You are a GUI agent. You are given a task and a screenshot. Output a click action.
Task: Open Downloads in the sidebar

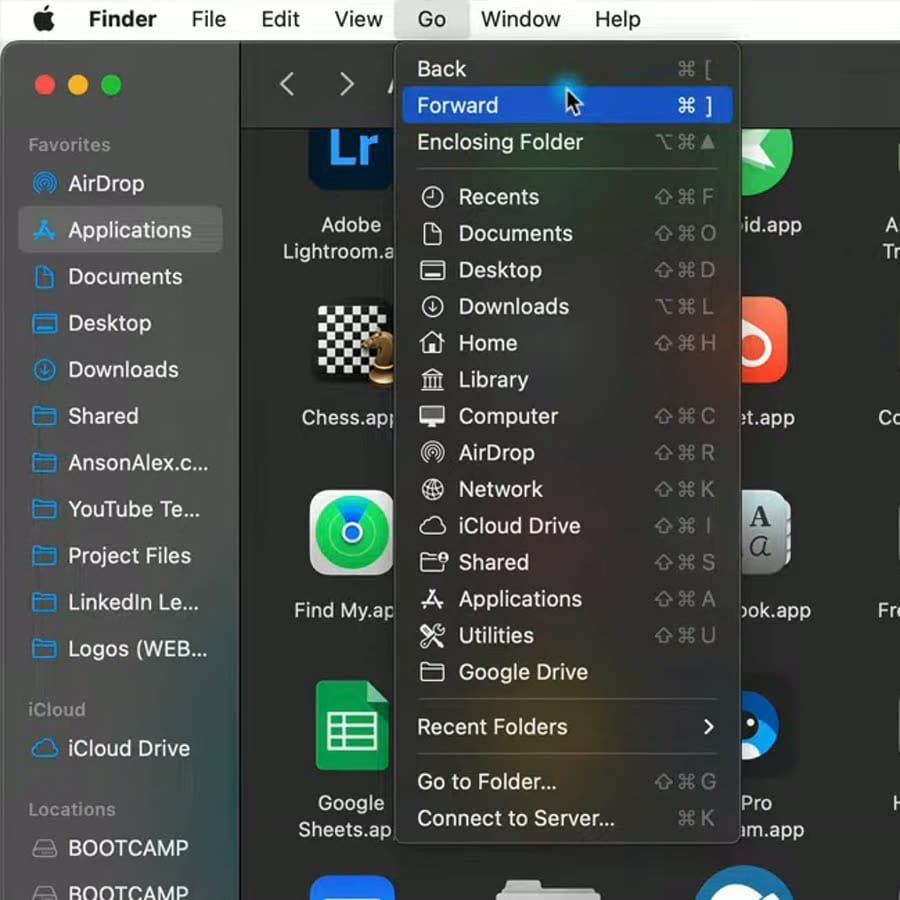pyautogui.click(x=121, y=370)
